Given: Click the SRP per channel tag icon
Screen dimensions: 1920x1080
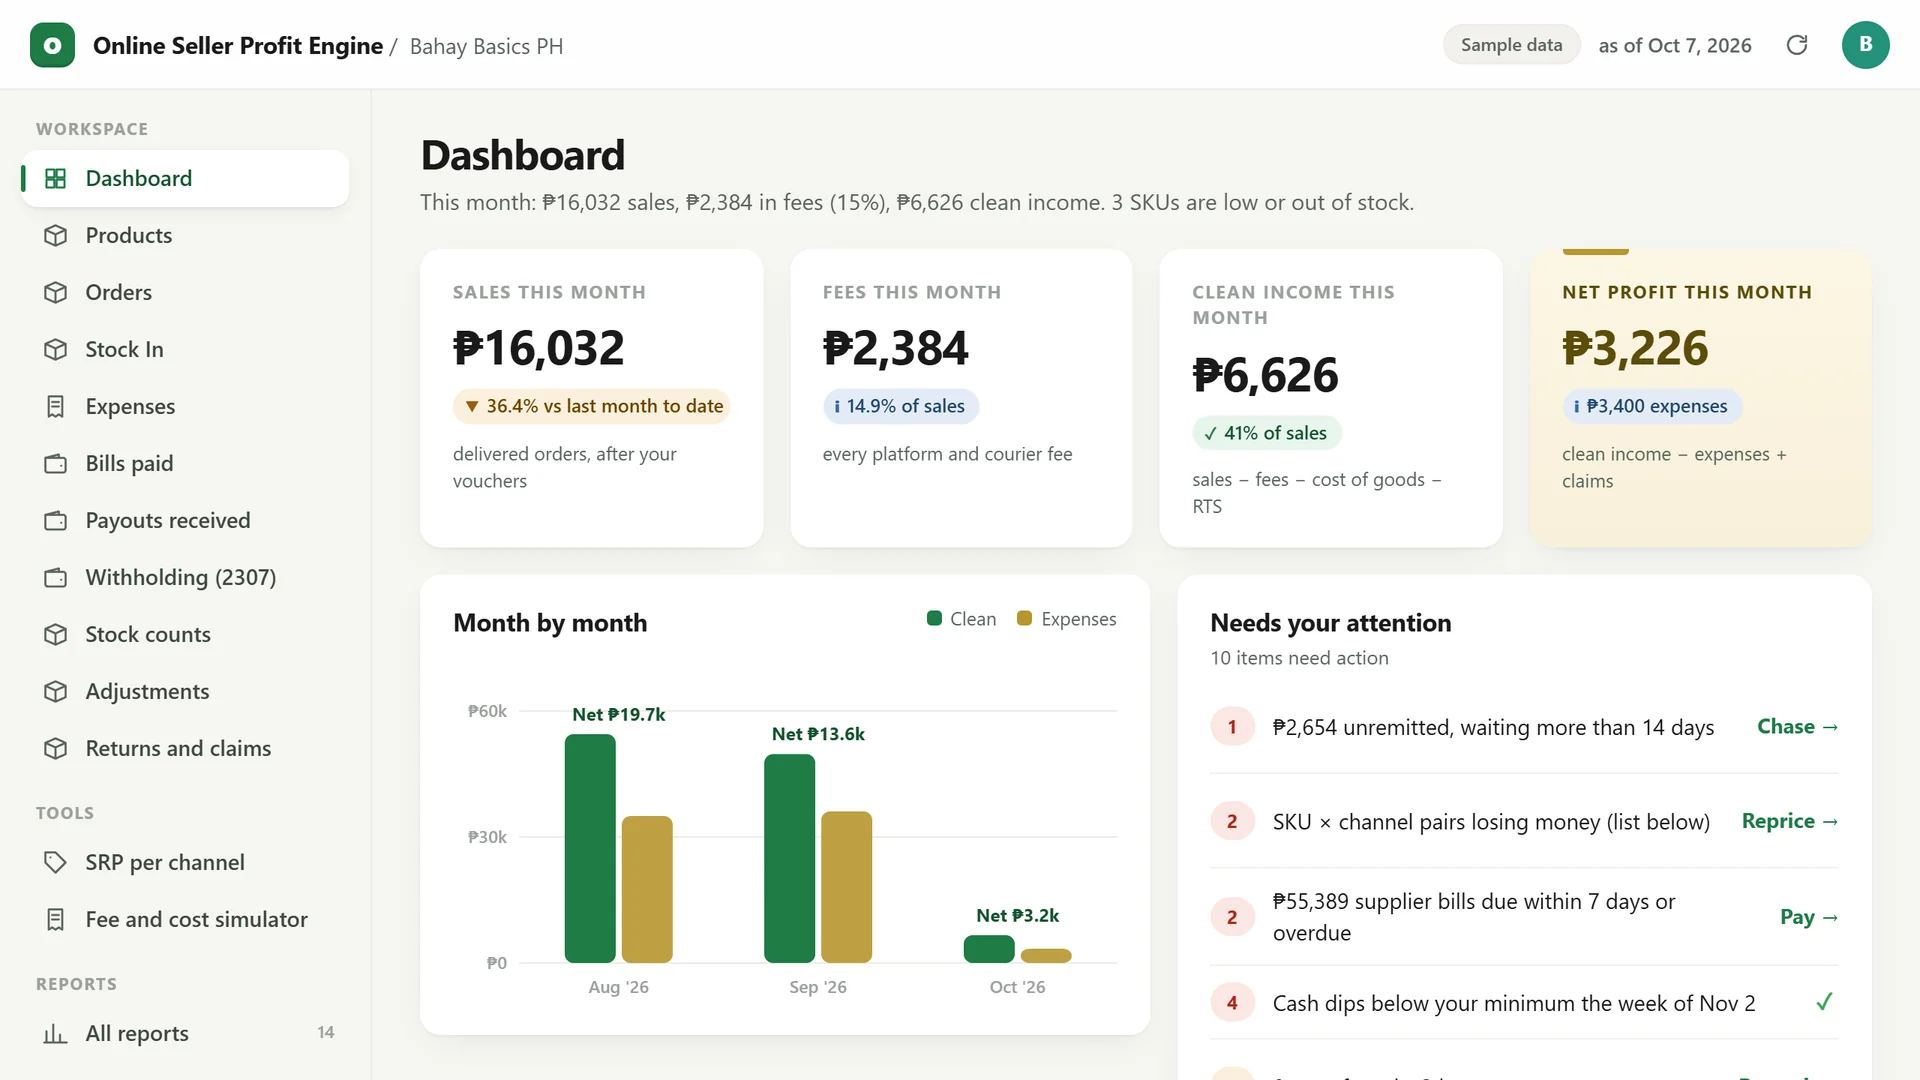Looking at the screenshot, I should tap(56, 862).
